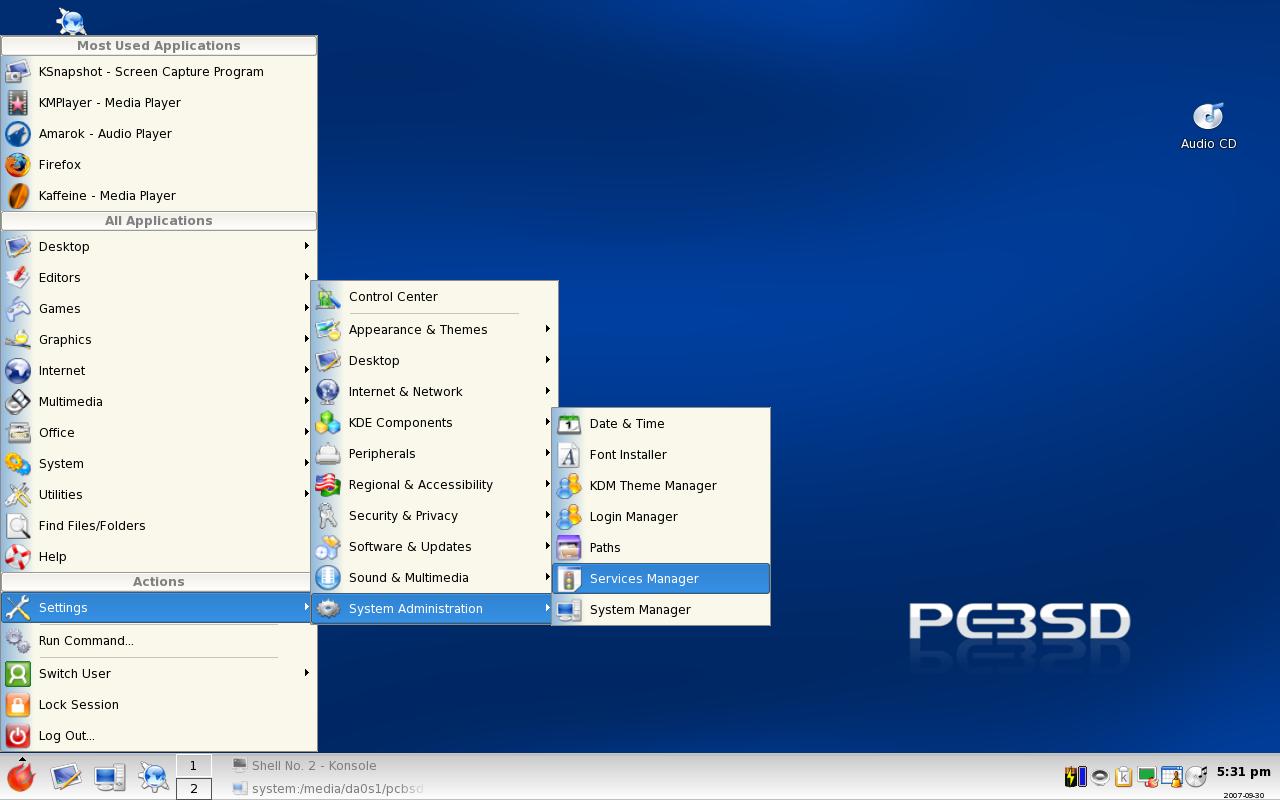Click the Date & Time calendar icon
Image resolution: width=1280 pixels, height=800 pixels.
tap(569, 423)
